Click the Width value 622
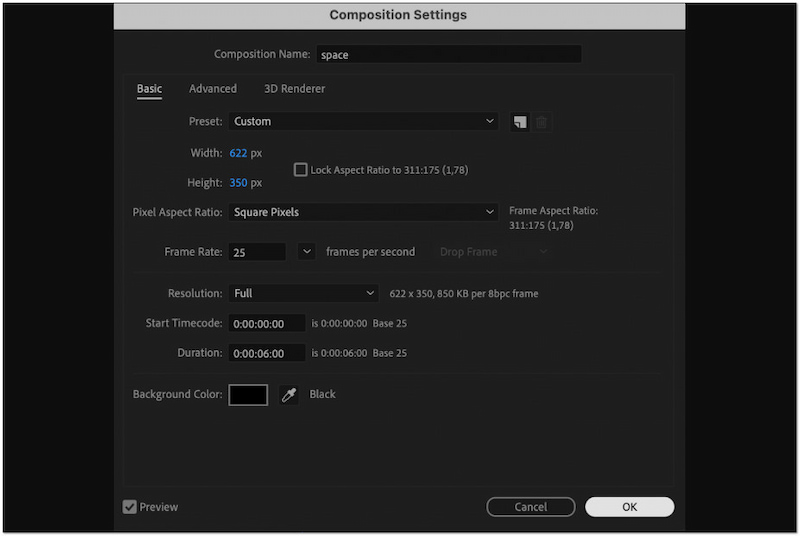The height and width of the screenshot is (536, 800). (238, 153)
